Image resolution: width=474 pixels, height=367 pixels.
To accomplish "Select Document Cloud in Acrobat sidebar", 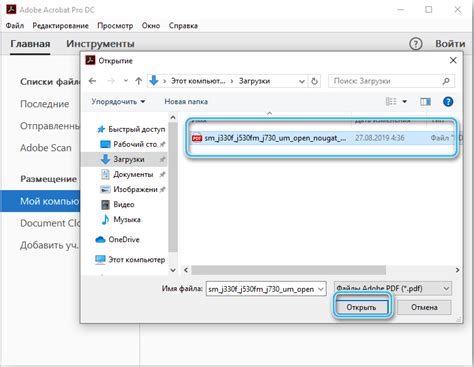I will pyautogui.click(x=50, y=223).
